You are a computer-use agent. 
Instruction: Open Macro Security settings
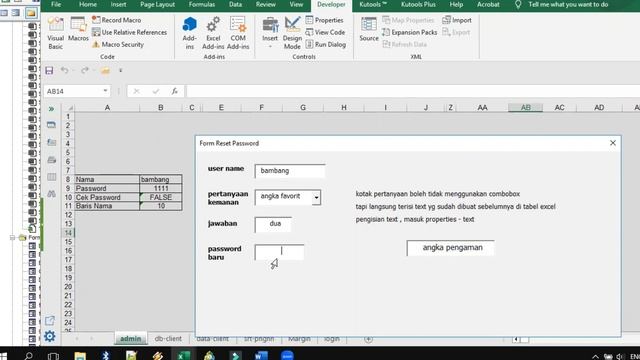[118, 44]
